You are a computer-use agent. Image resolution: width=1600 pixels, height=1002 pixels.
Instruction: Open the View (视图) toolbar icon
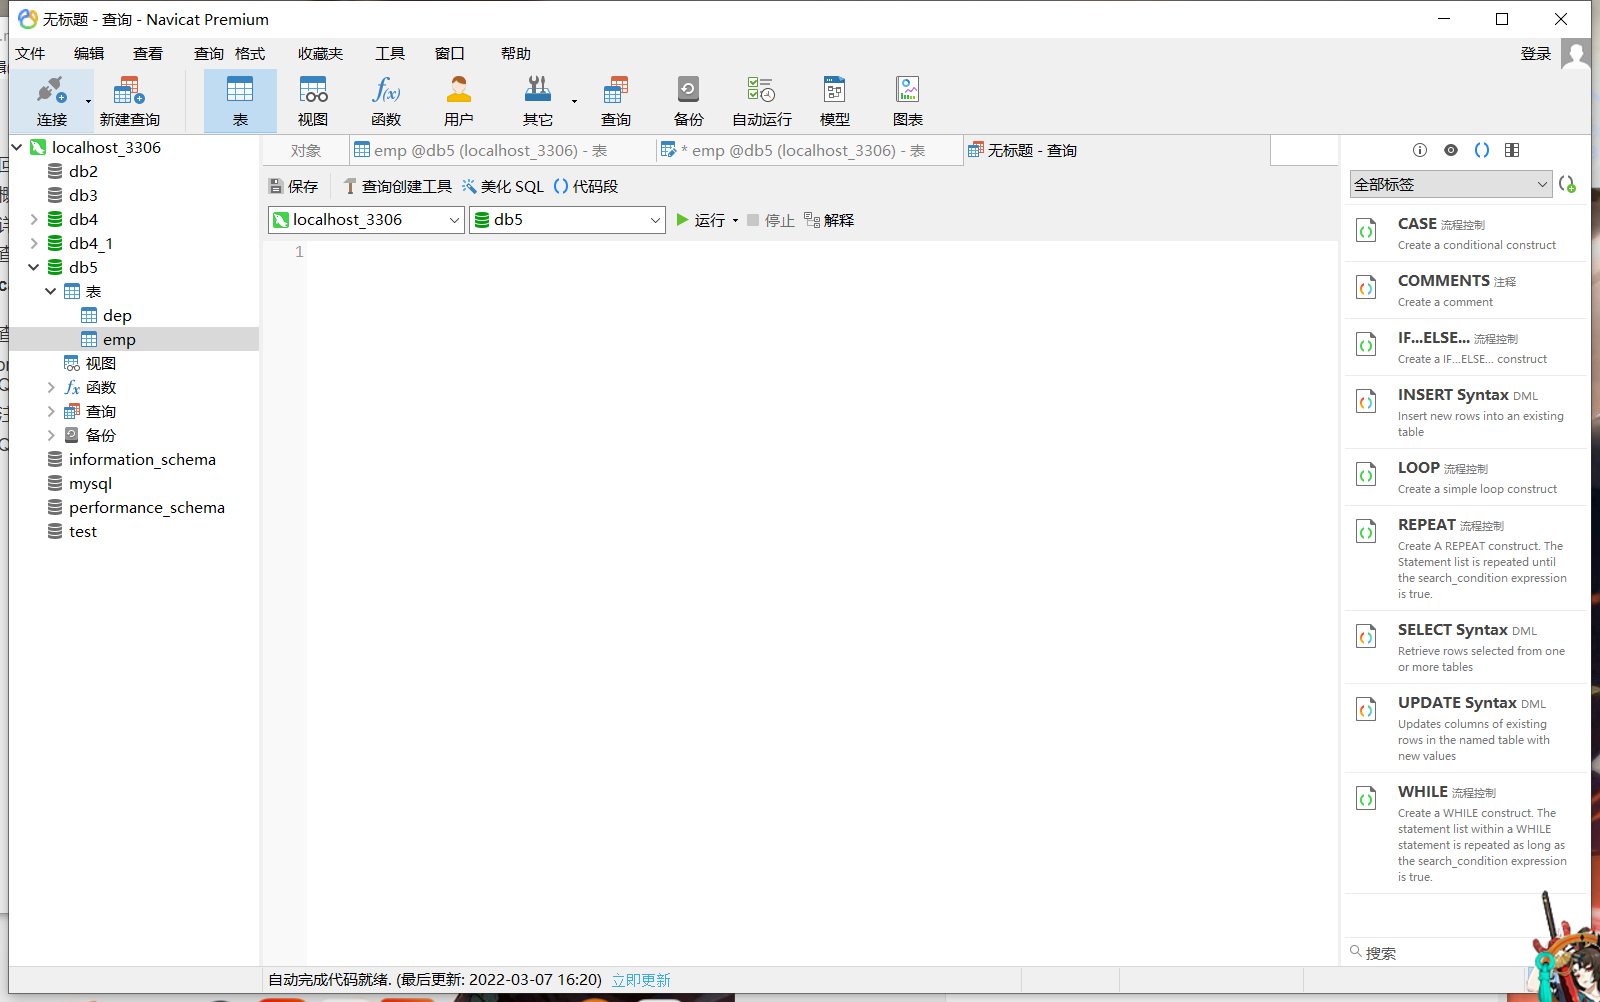point(313,101)
